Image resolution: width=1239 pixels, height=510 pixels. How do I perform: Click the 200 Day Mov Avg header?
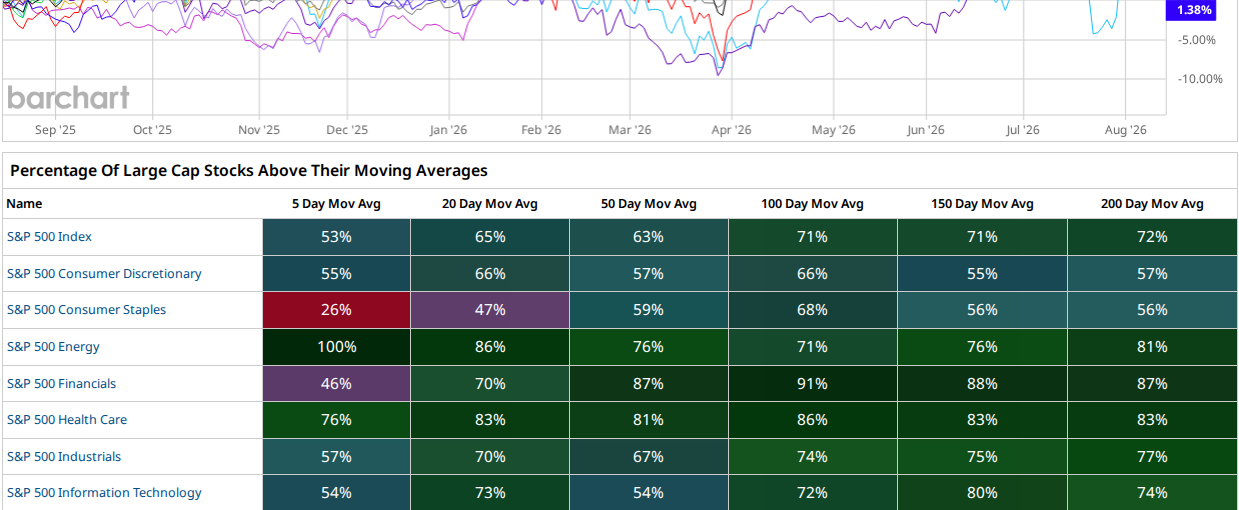[1152, 204]
